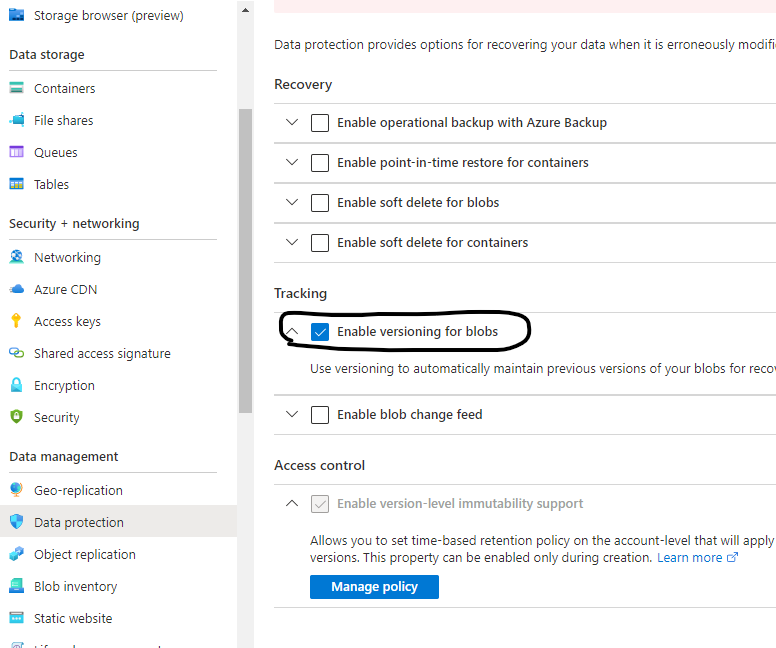This screenshot has width=776, height=648.
Task: Enable soft delete for blobs checkbox
Action: 320,202
